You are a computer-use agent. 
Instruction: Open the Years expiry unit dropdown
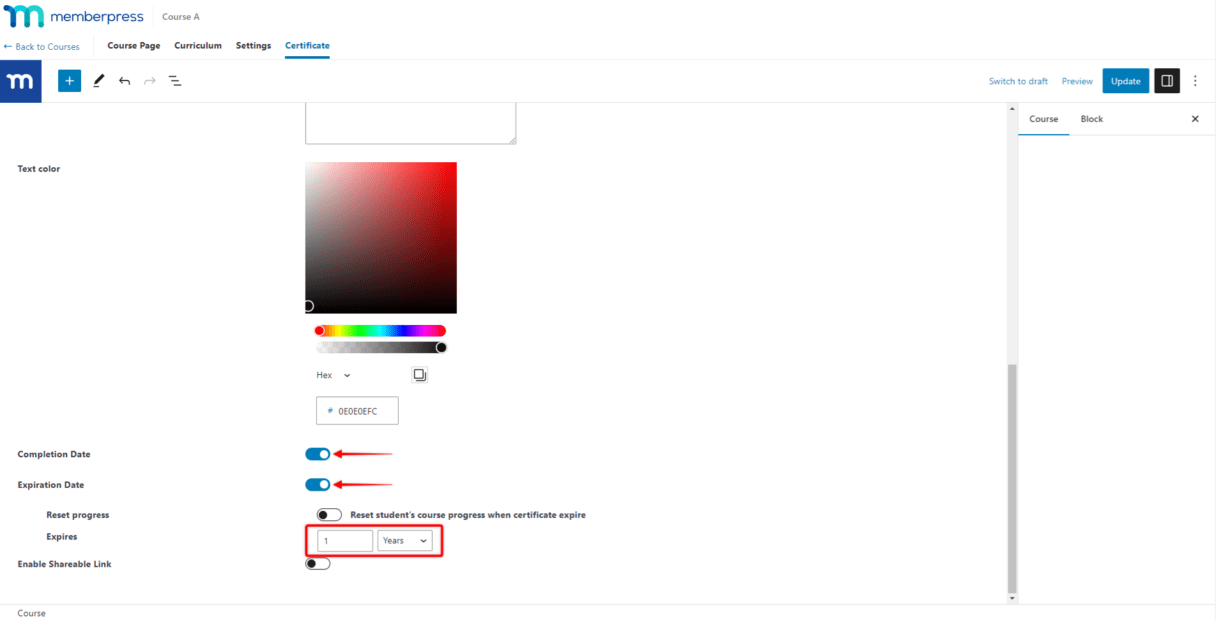[405, 541]
